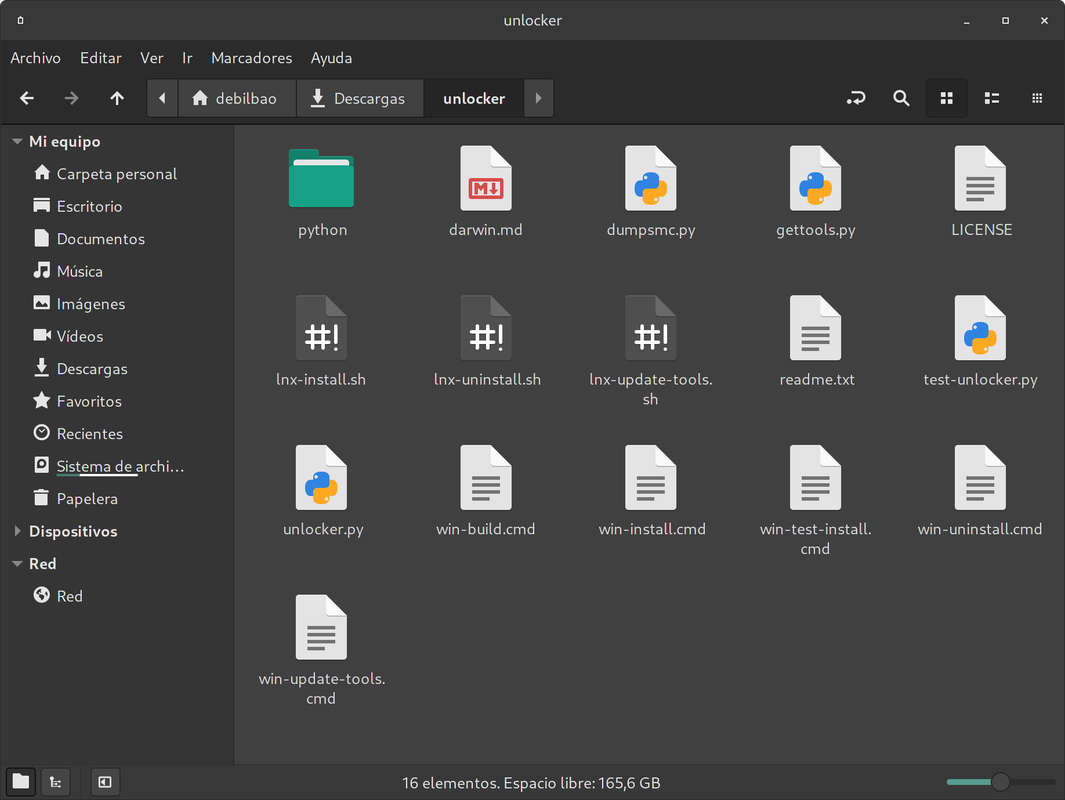Select the win-install.cmd file
The height and width of the screenshot is (800, 1065).
pyautogui.click(x=651, y=478)
